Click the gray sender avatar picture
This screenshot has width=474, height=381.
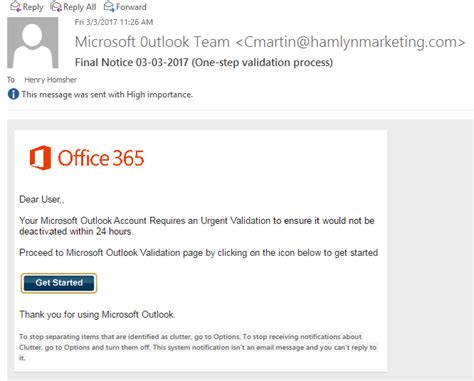click(33, 43)
